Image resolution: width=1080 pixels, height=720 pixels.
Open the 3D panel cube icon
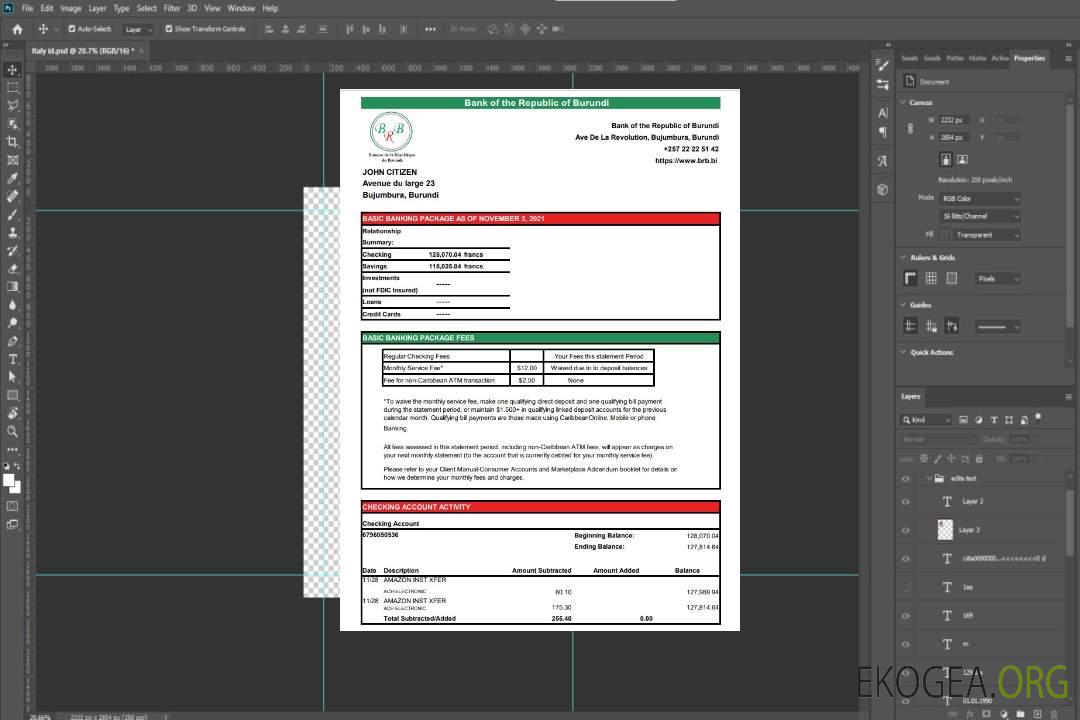coord(882,189)
